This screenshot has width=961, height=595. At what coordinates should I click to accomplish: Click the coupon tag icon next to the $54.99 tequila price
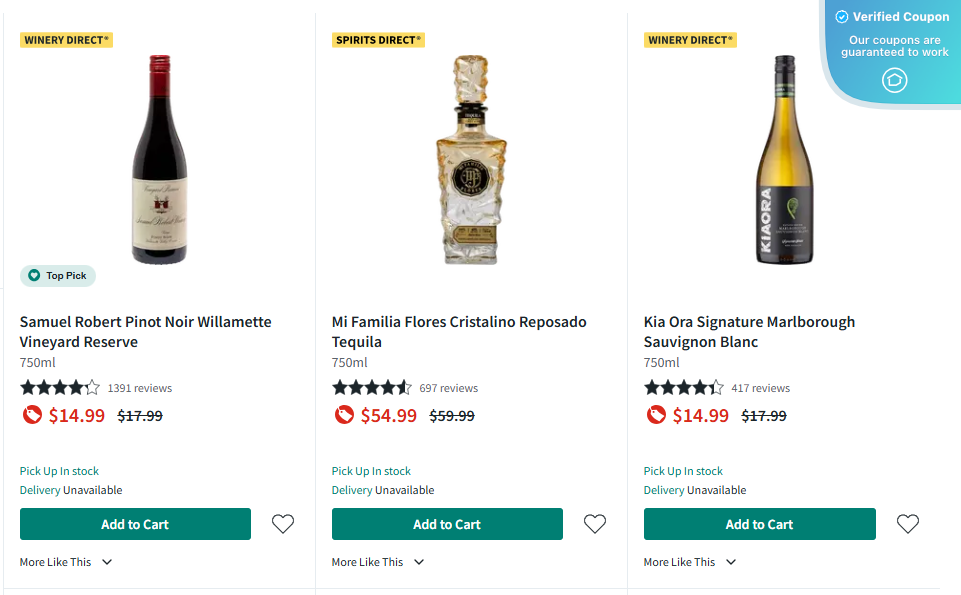pos(343,415)
